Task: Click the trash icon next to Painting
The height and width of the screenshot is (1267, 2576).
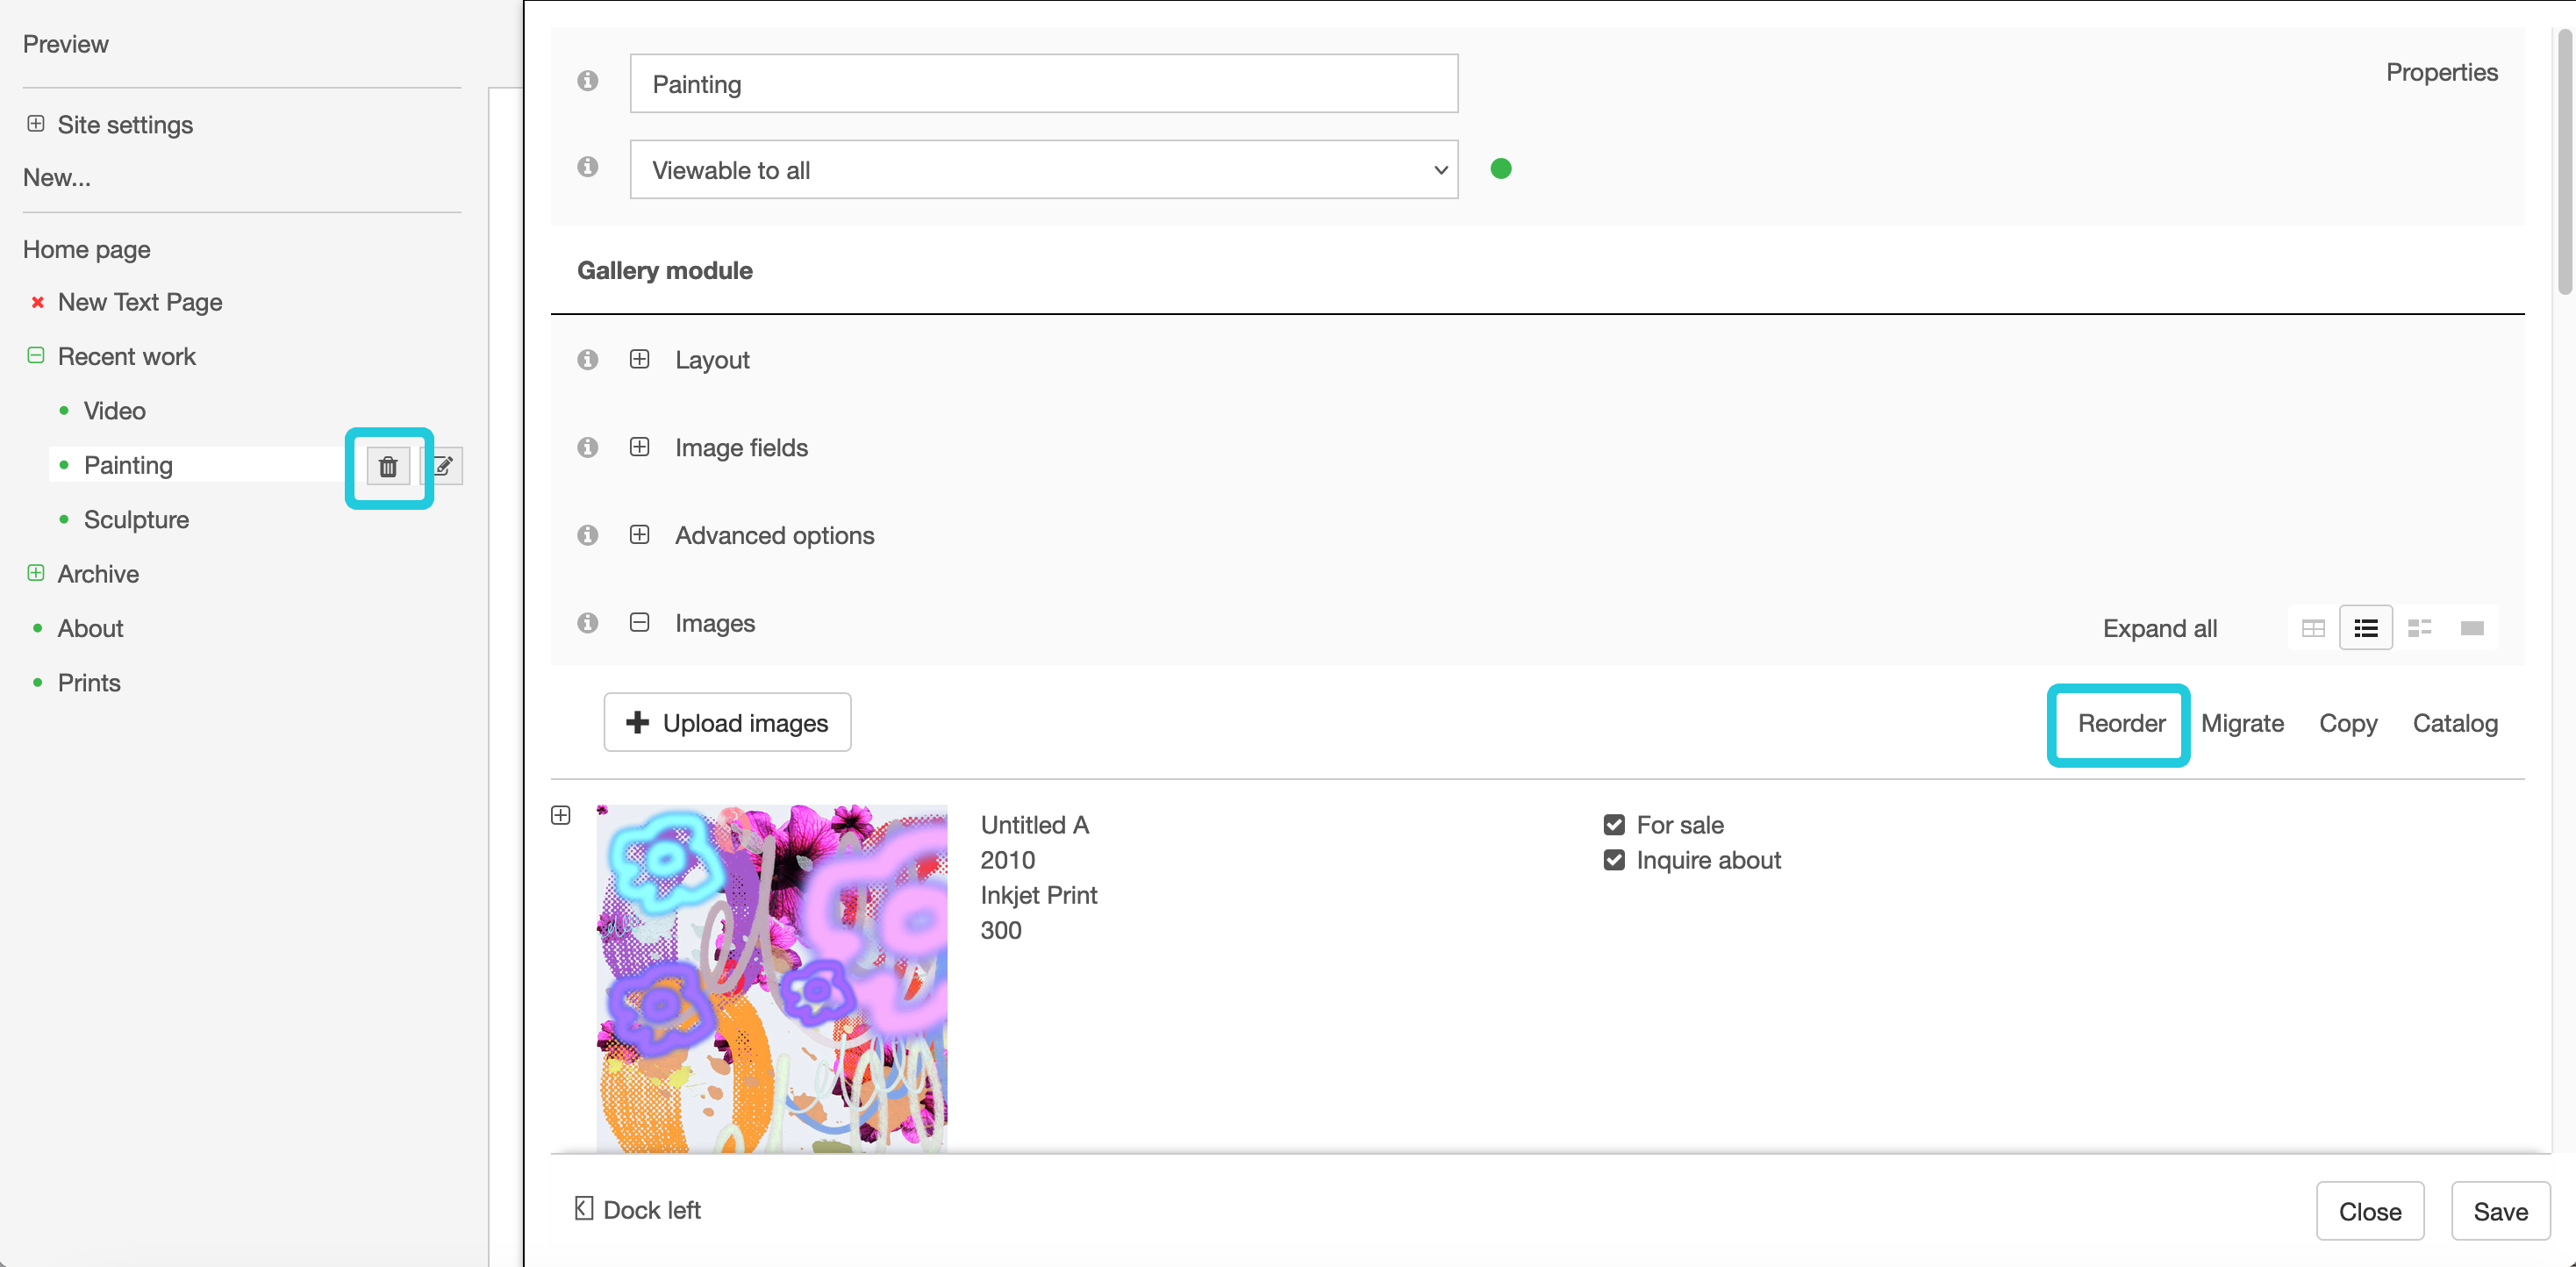Action: (x=388, y=466)
